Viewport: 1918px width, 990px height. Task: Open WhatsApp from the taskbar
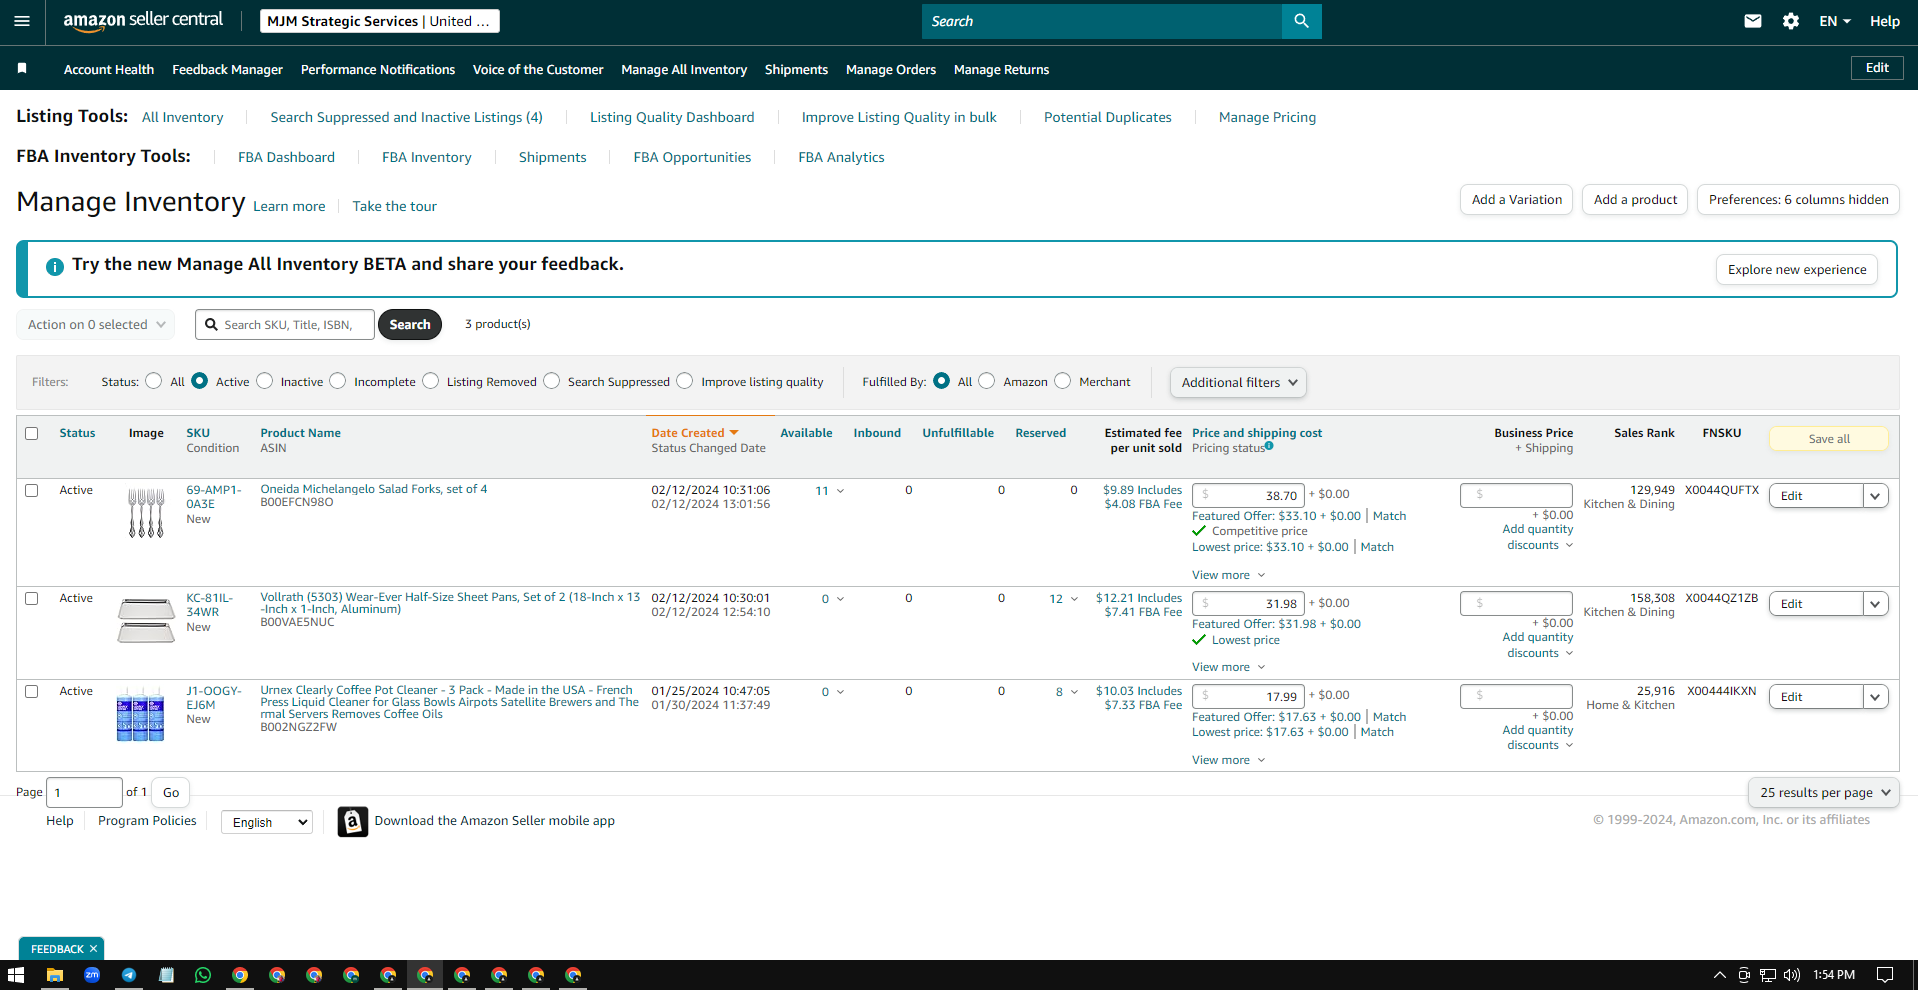point(203,975)
